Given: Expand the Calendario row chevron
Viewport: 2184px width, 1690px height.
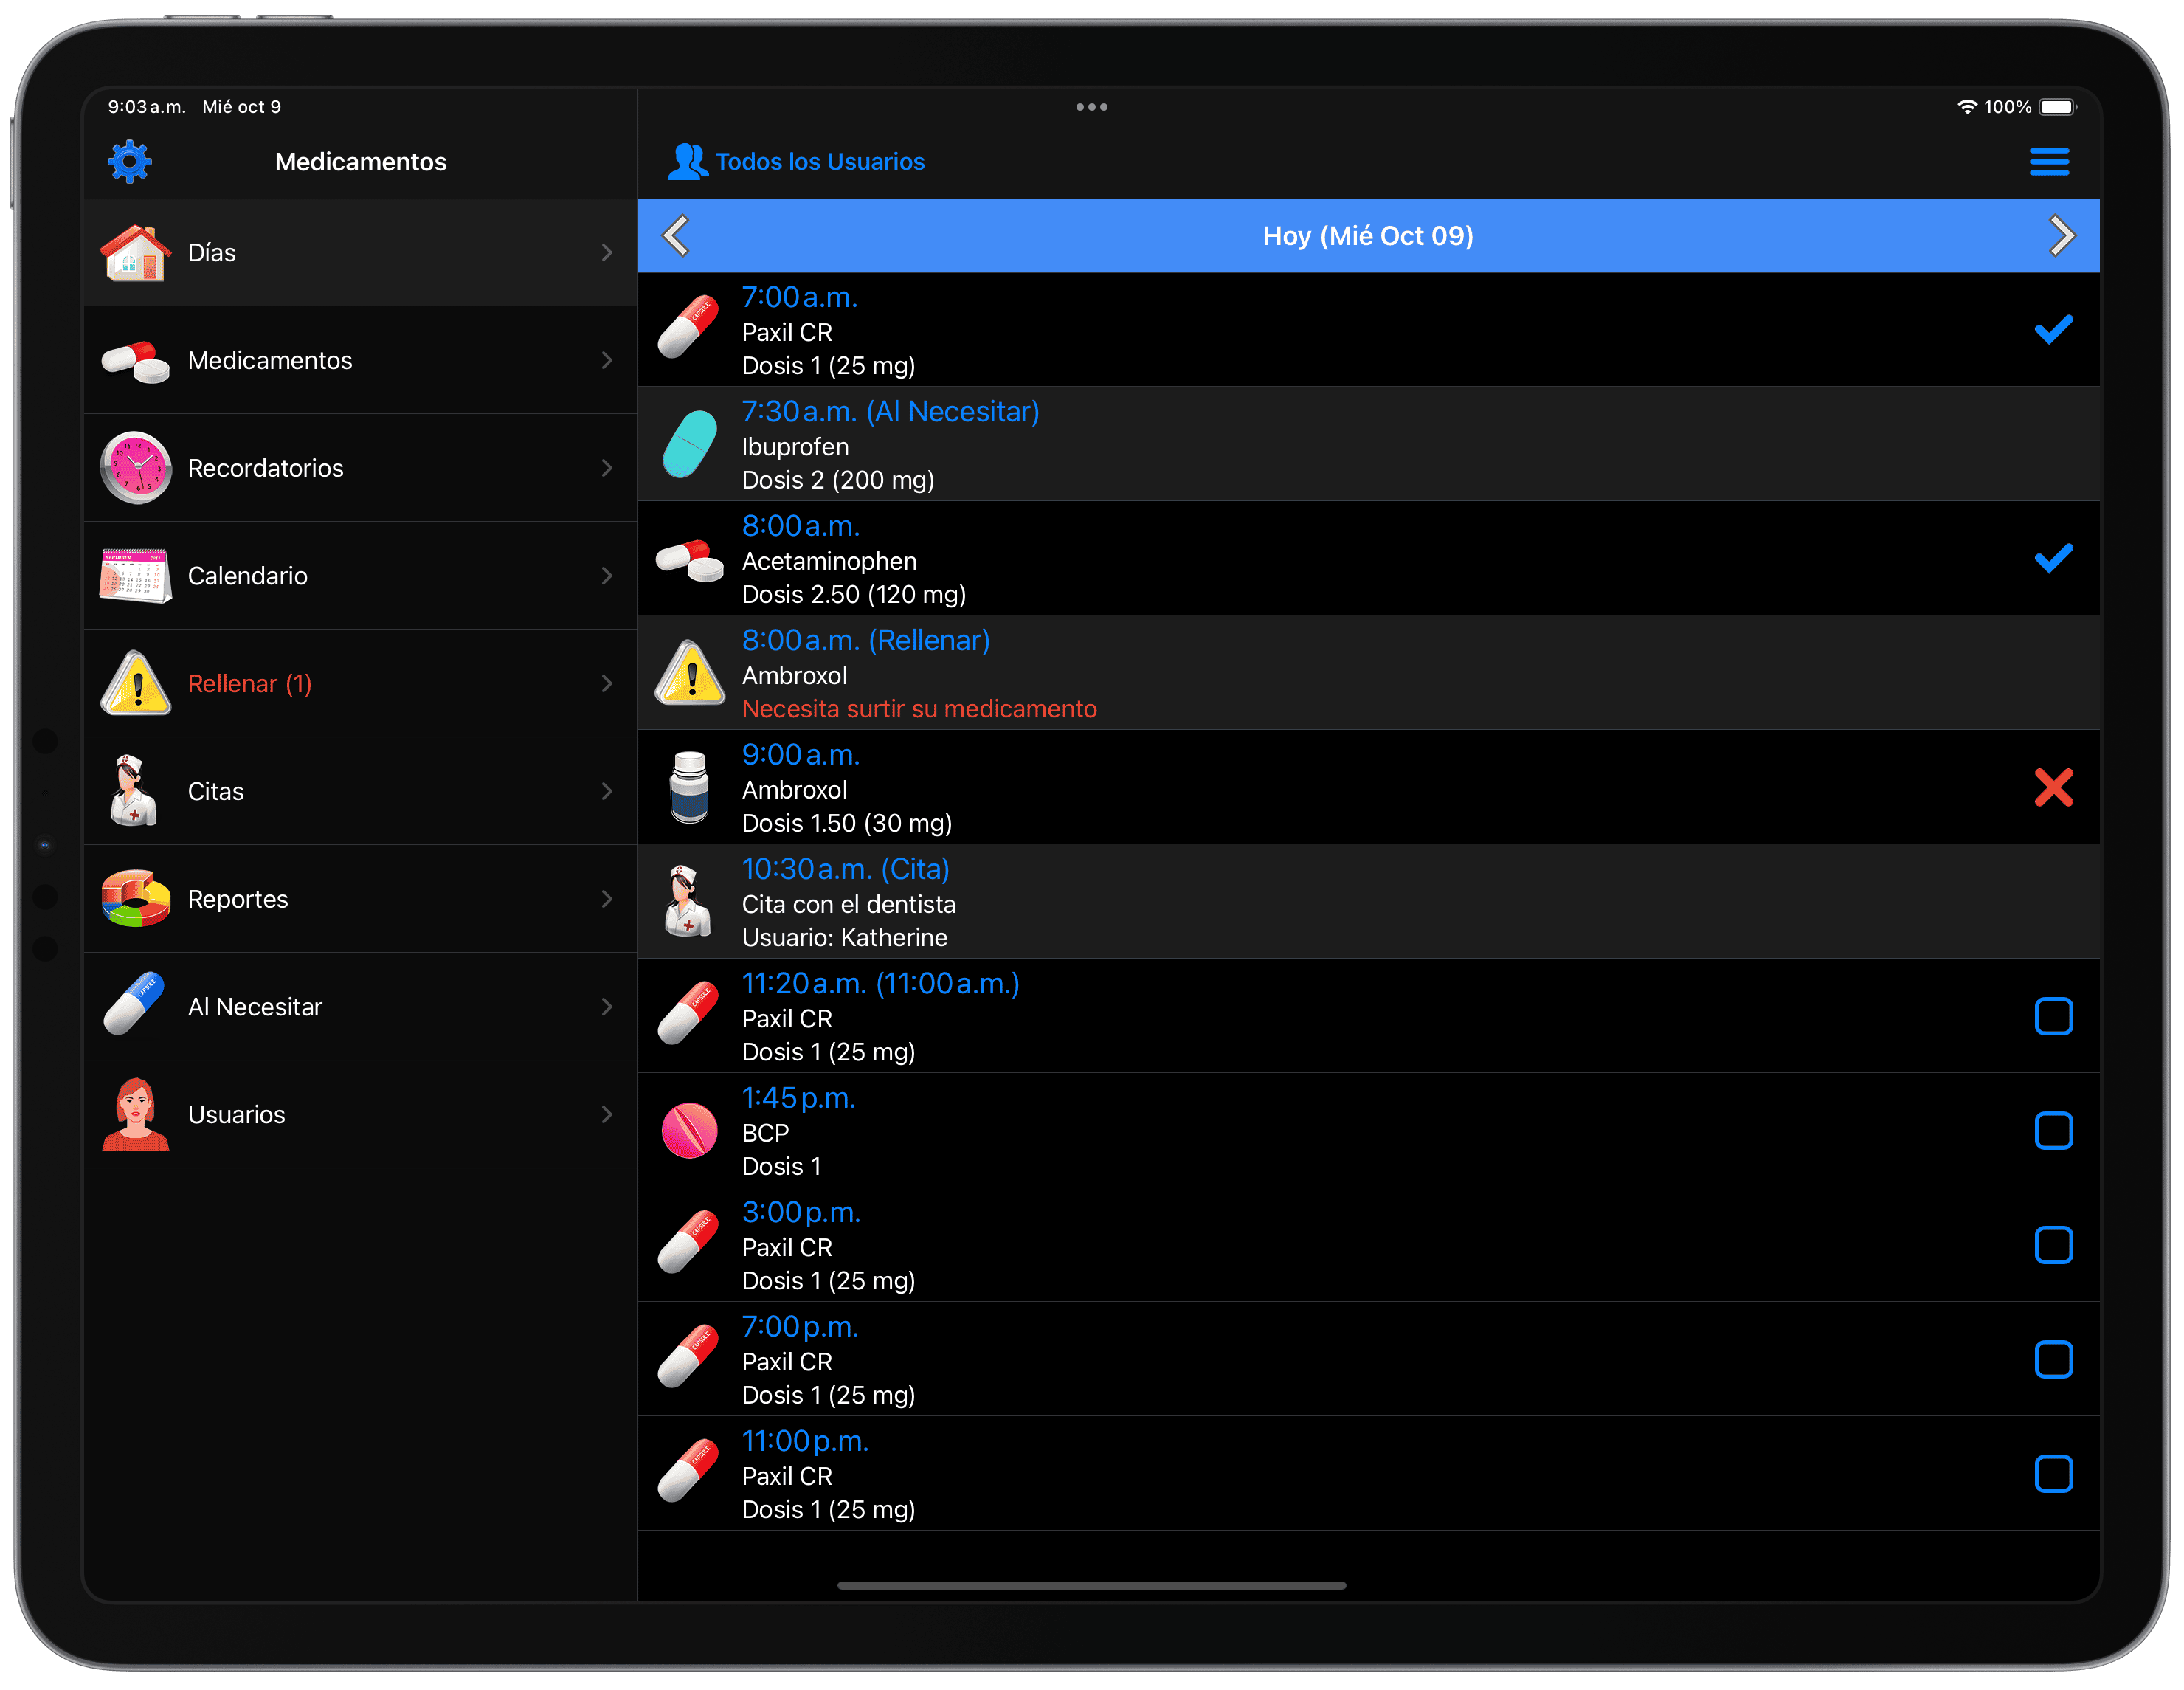Looking at the screenshot, I should coord(607,576).
